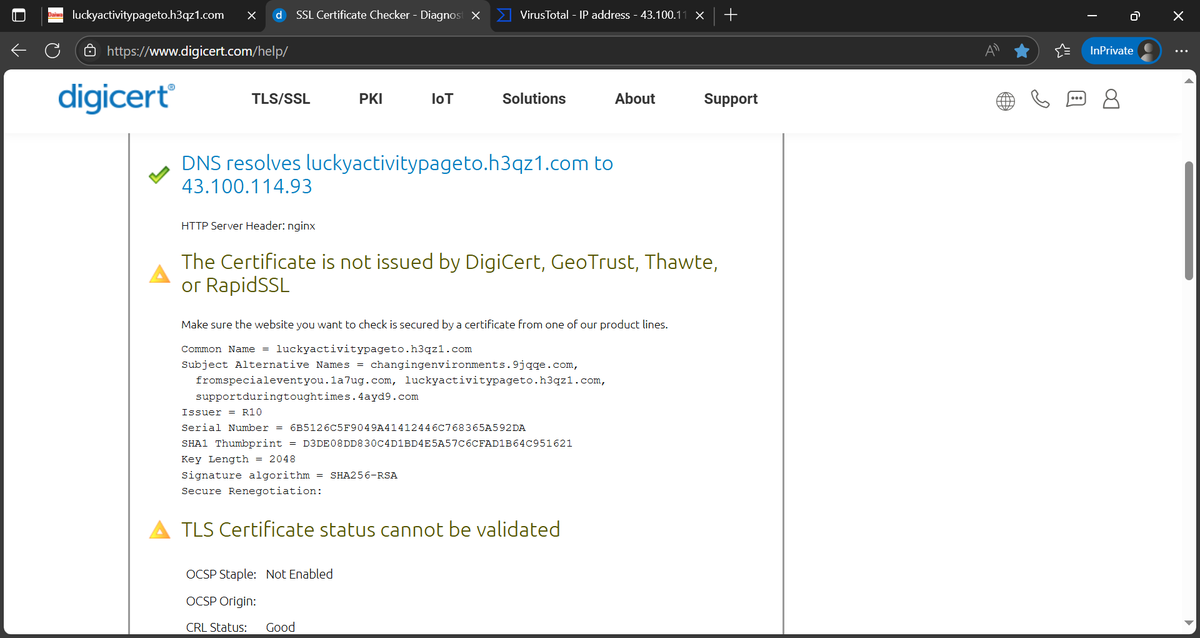Click OCSP Staple Not Enabled row
The image size is (1200, 638).
click(260, 574)
